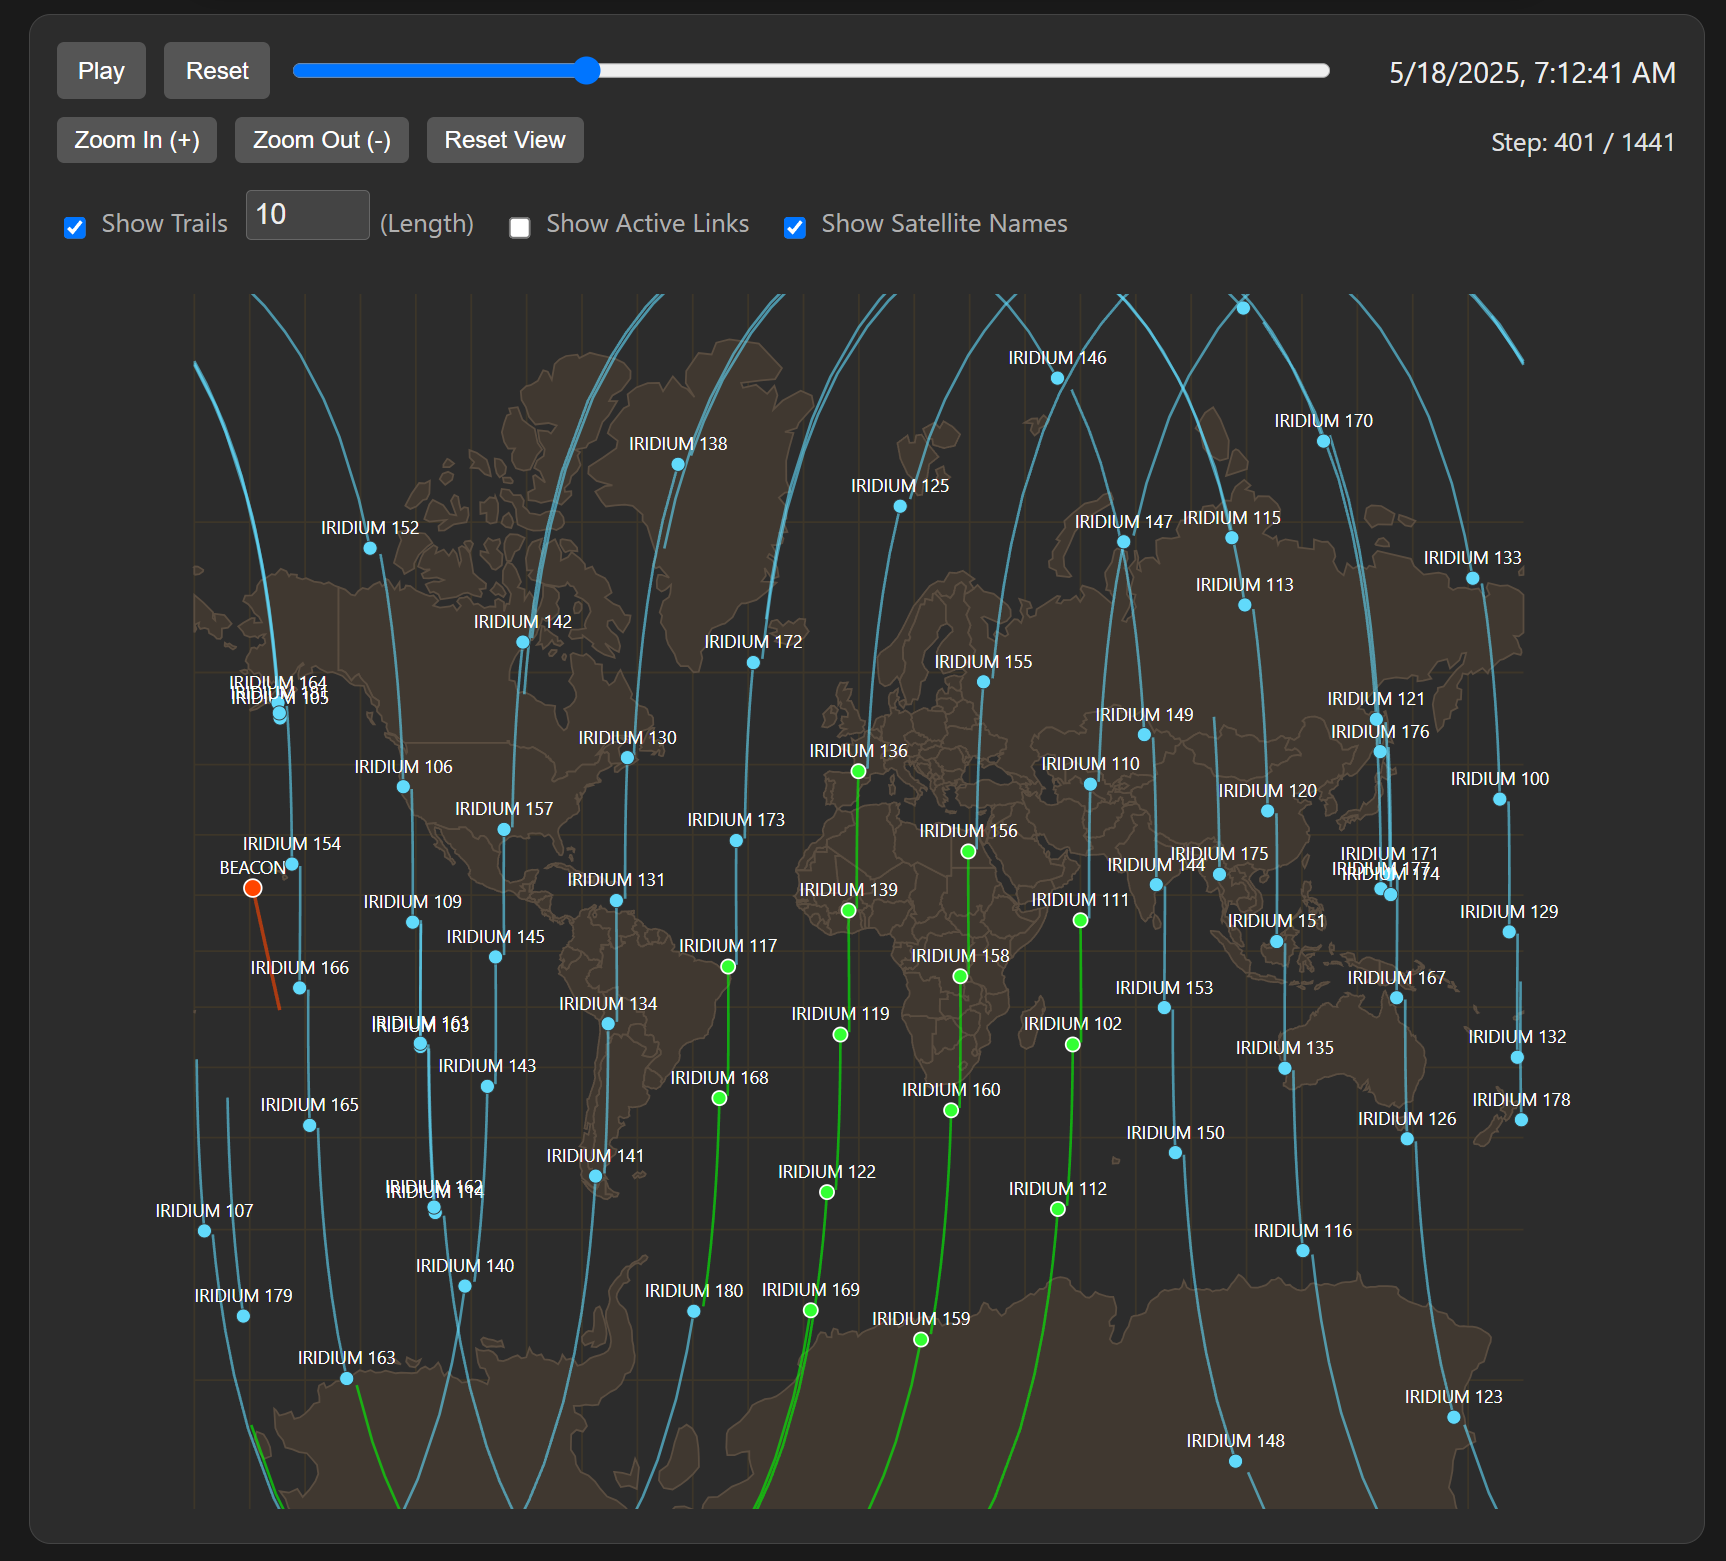Select the IRIDIUM 179 satellite dot
Screen dimensions: 1726x1561
point(243,1316)
